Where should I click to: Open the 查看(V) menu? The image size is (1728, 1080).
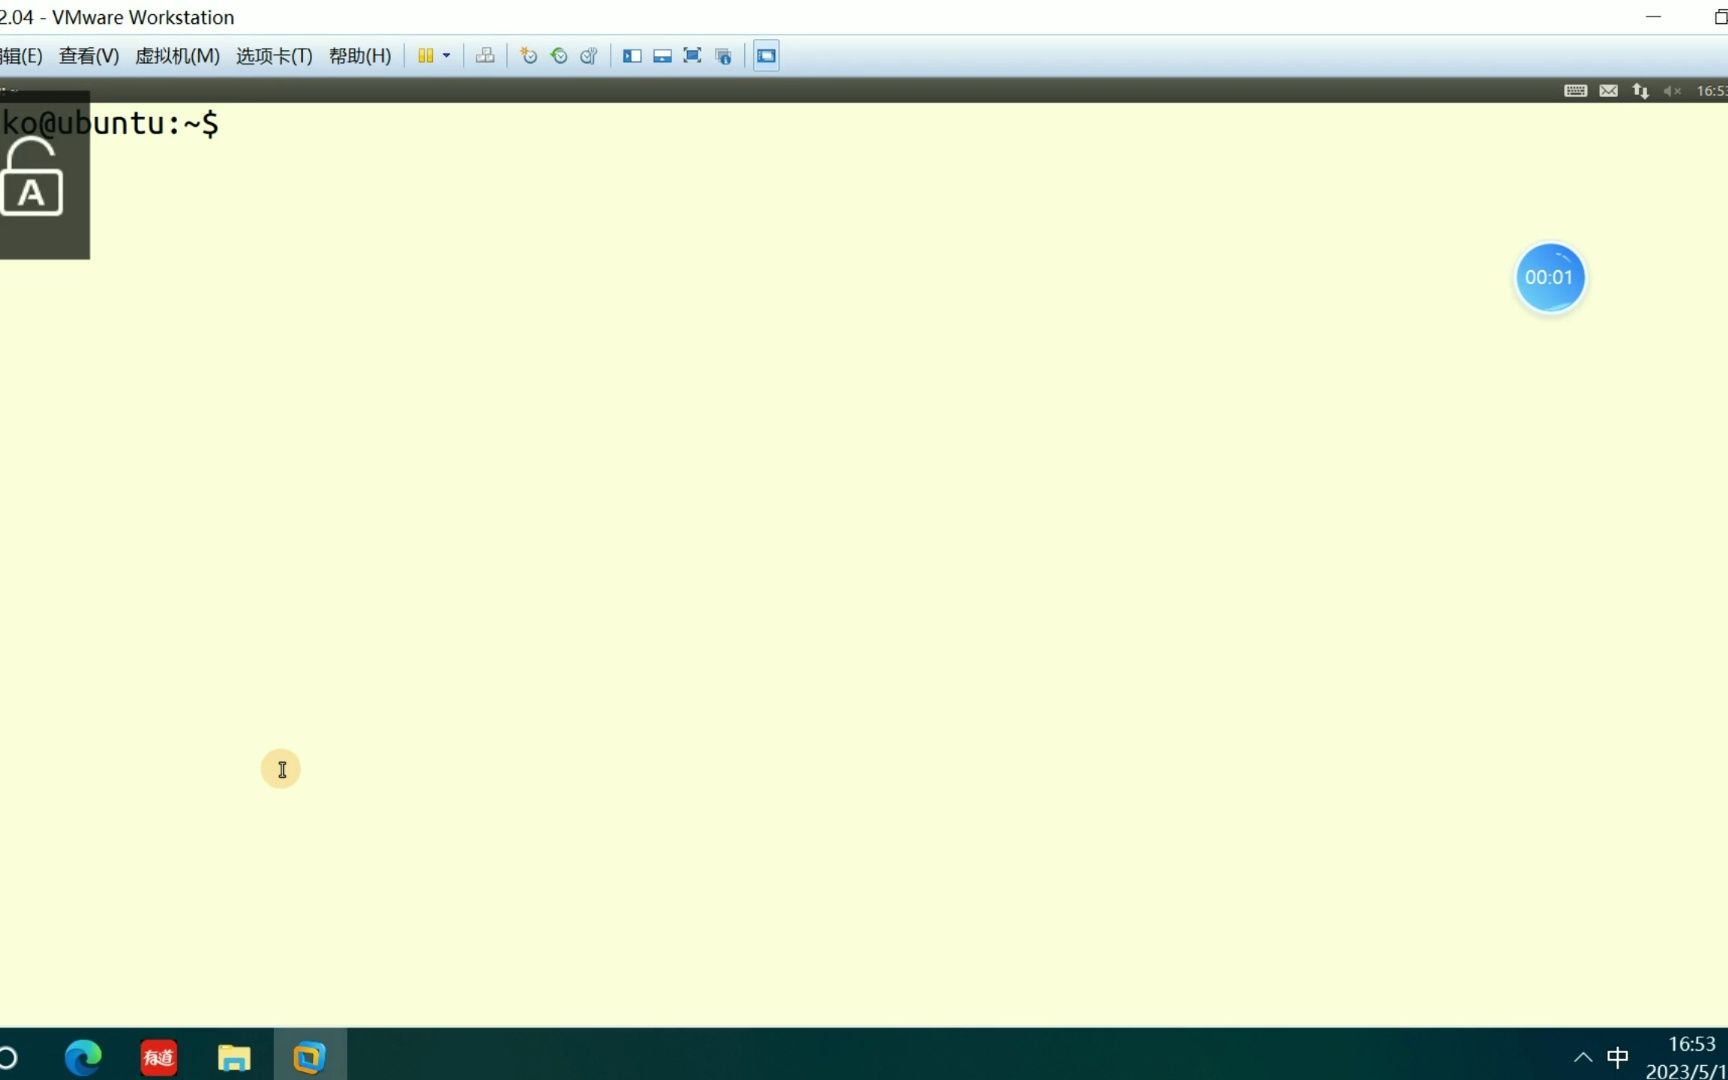[x=88, y=56]
